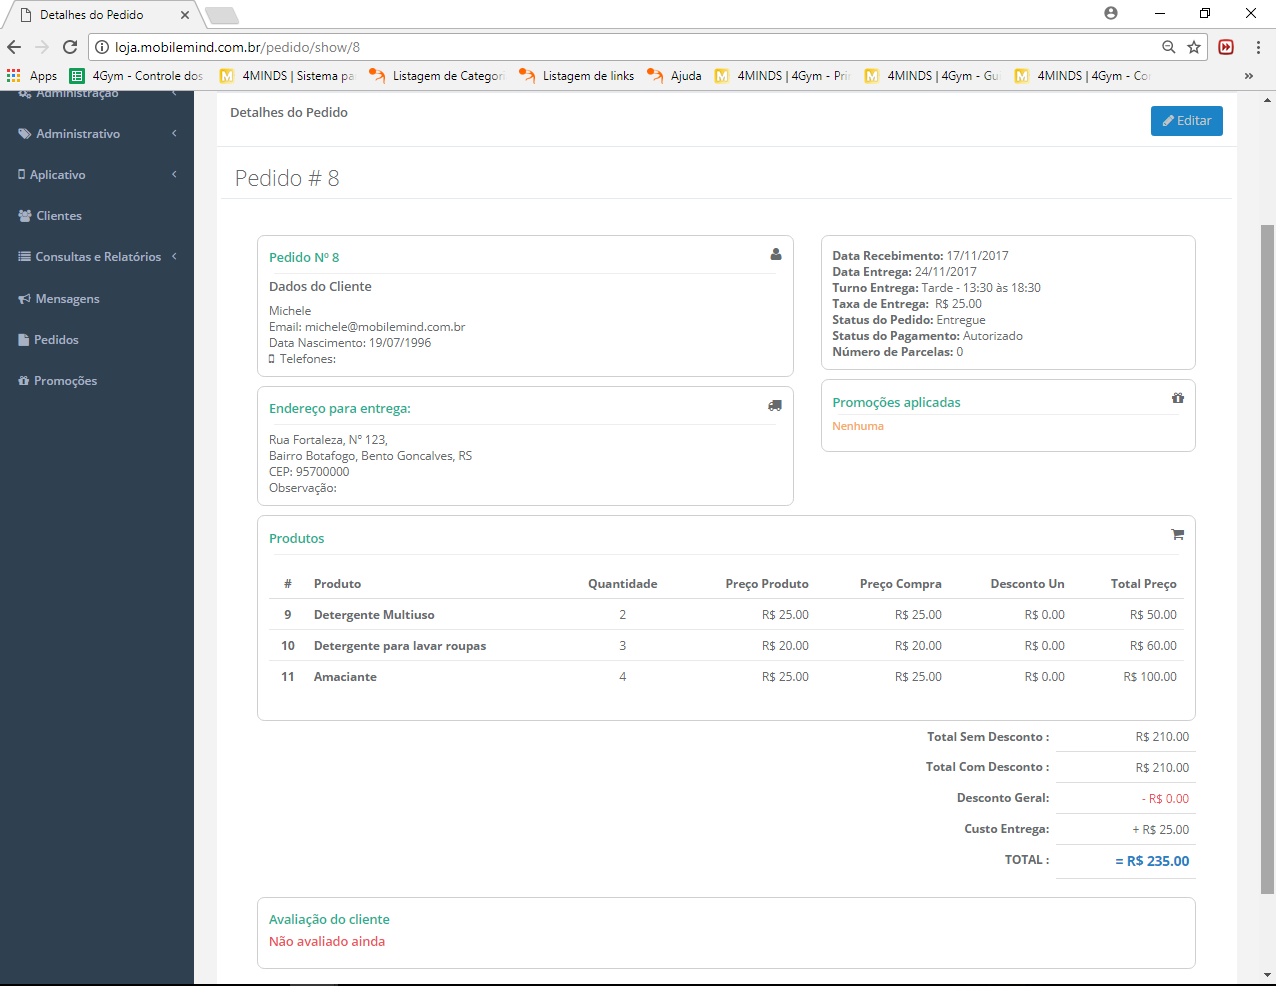Click the URL address bar field
Viewport: 1276px width, 986px height.
tap(630, 47)
